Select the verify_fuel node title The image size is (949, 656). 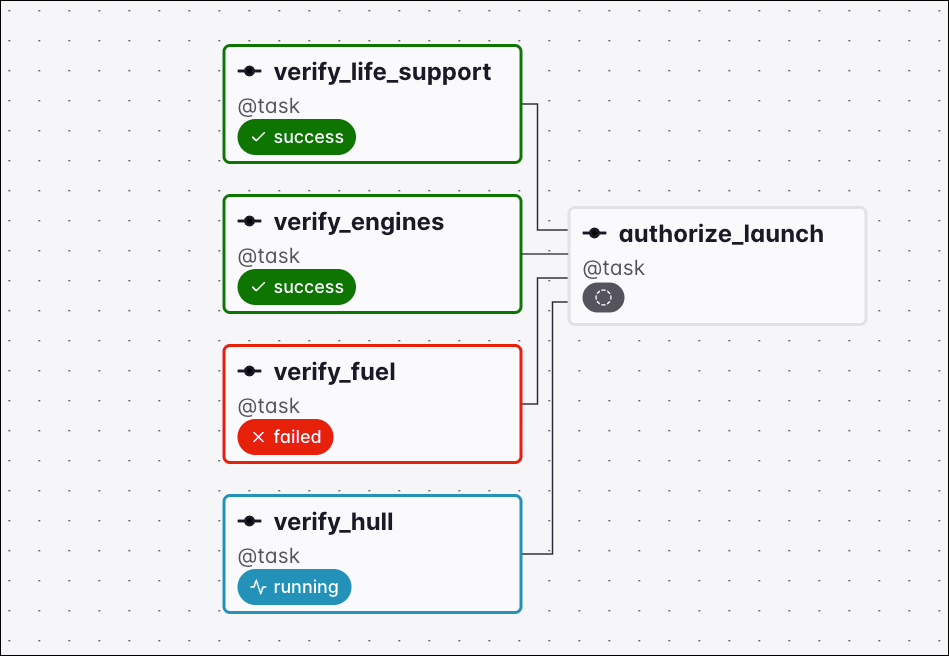(335, 372)
